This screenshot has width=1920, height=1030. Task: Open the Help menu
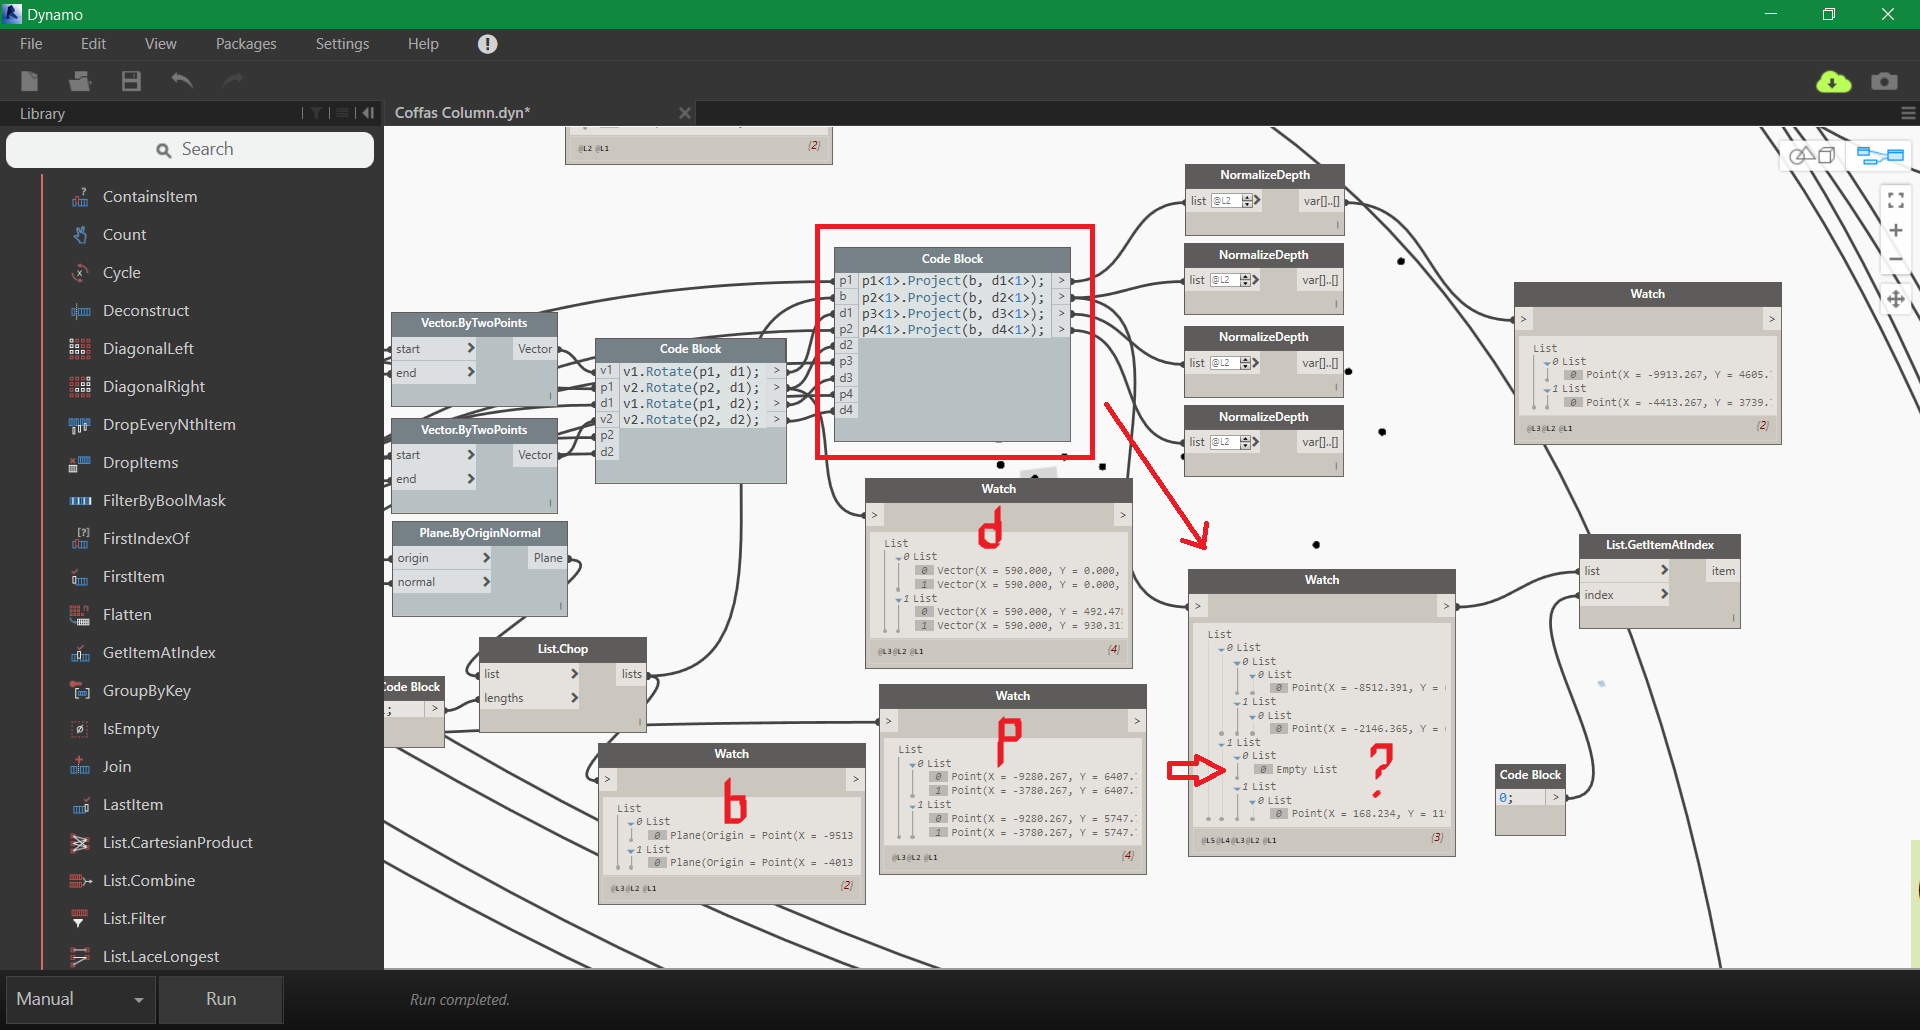click(x=423, y=44)
